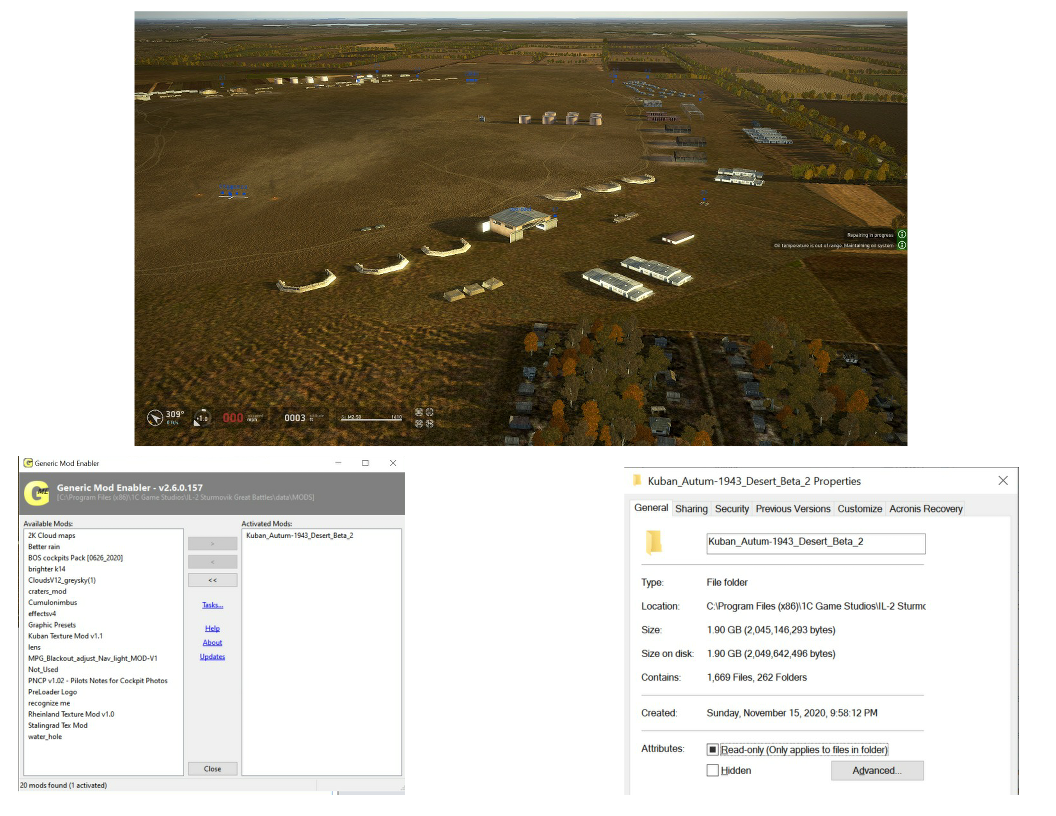Open the Customize tab
The image size is (1056, 816).
[859, 509]
